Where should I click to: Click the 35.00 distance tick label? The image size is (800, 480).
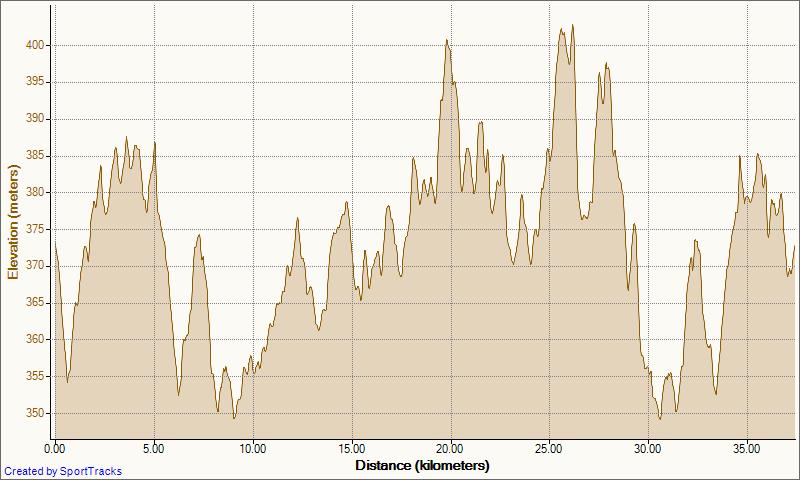pyautogui.click(x=748, y=449)
